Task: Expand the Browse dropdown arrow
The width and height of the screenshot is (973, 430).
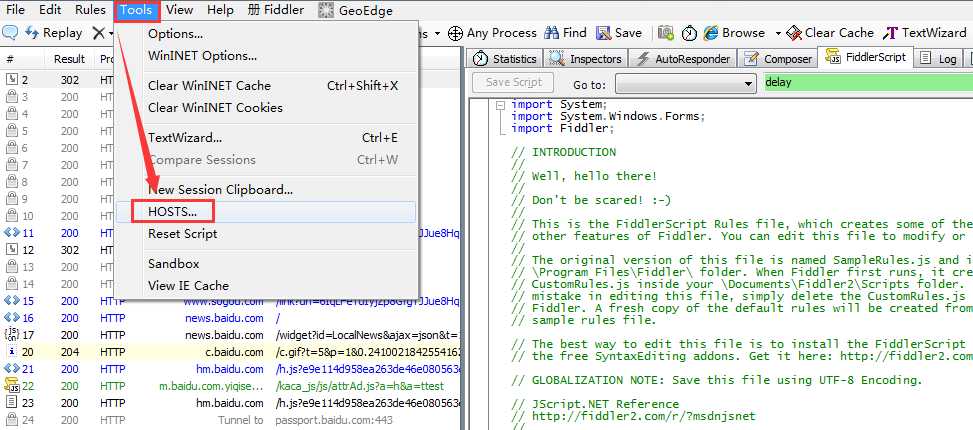Action: point(778,33)
